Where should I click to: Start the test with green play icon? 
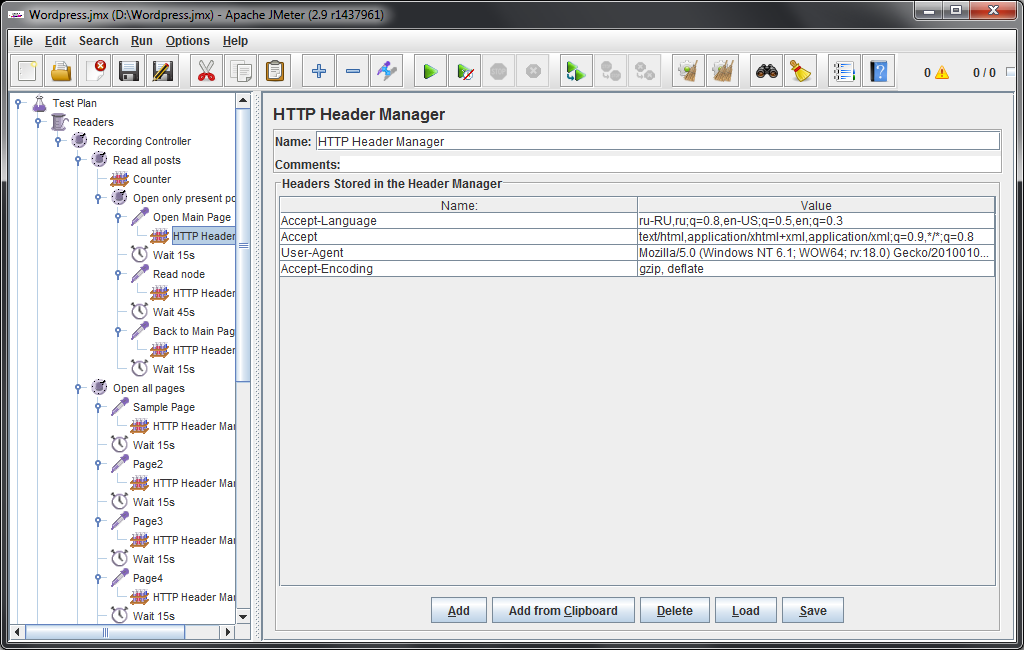coord(430,71)
